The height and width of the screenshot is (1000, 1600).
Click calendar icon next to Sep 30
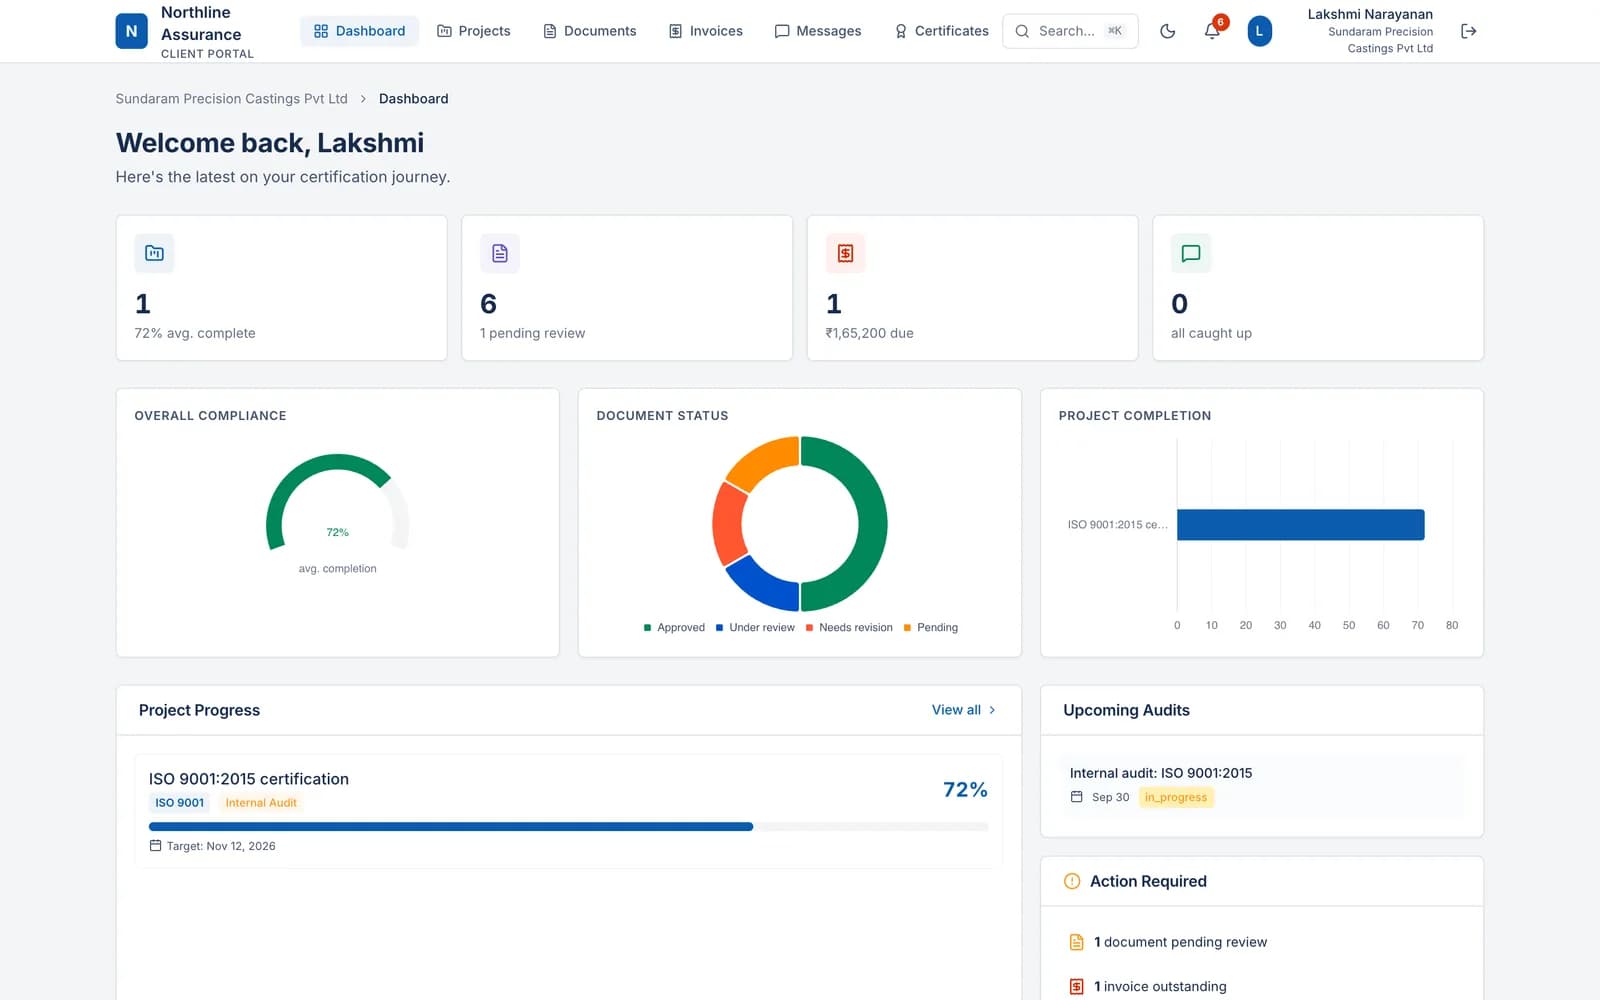coord(1077,797)
